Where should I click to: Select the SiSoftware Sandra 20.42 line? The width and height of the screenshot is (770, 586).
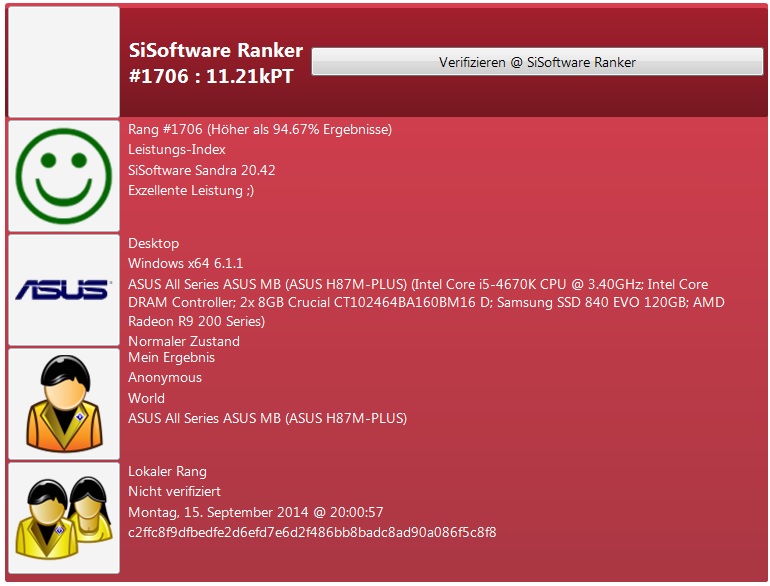point(202,170)
